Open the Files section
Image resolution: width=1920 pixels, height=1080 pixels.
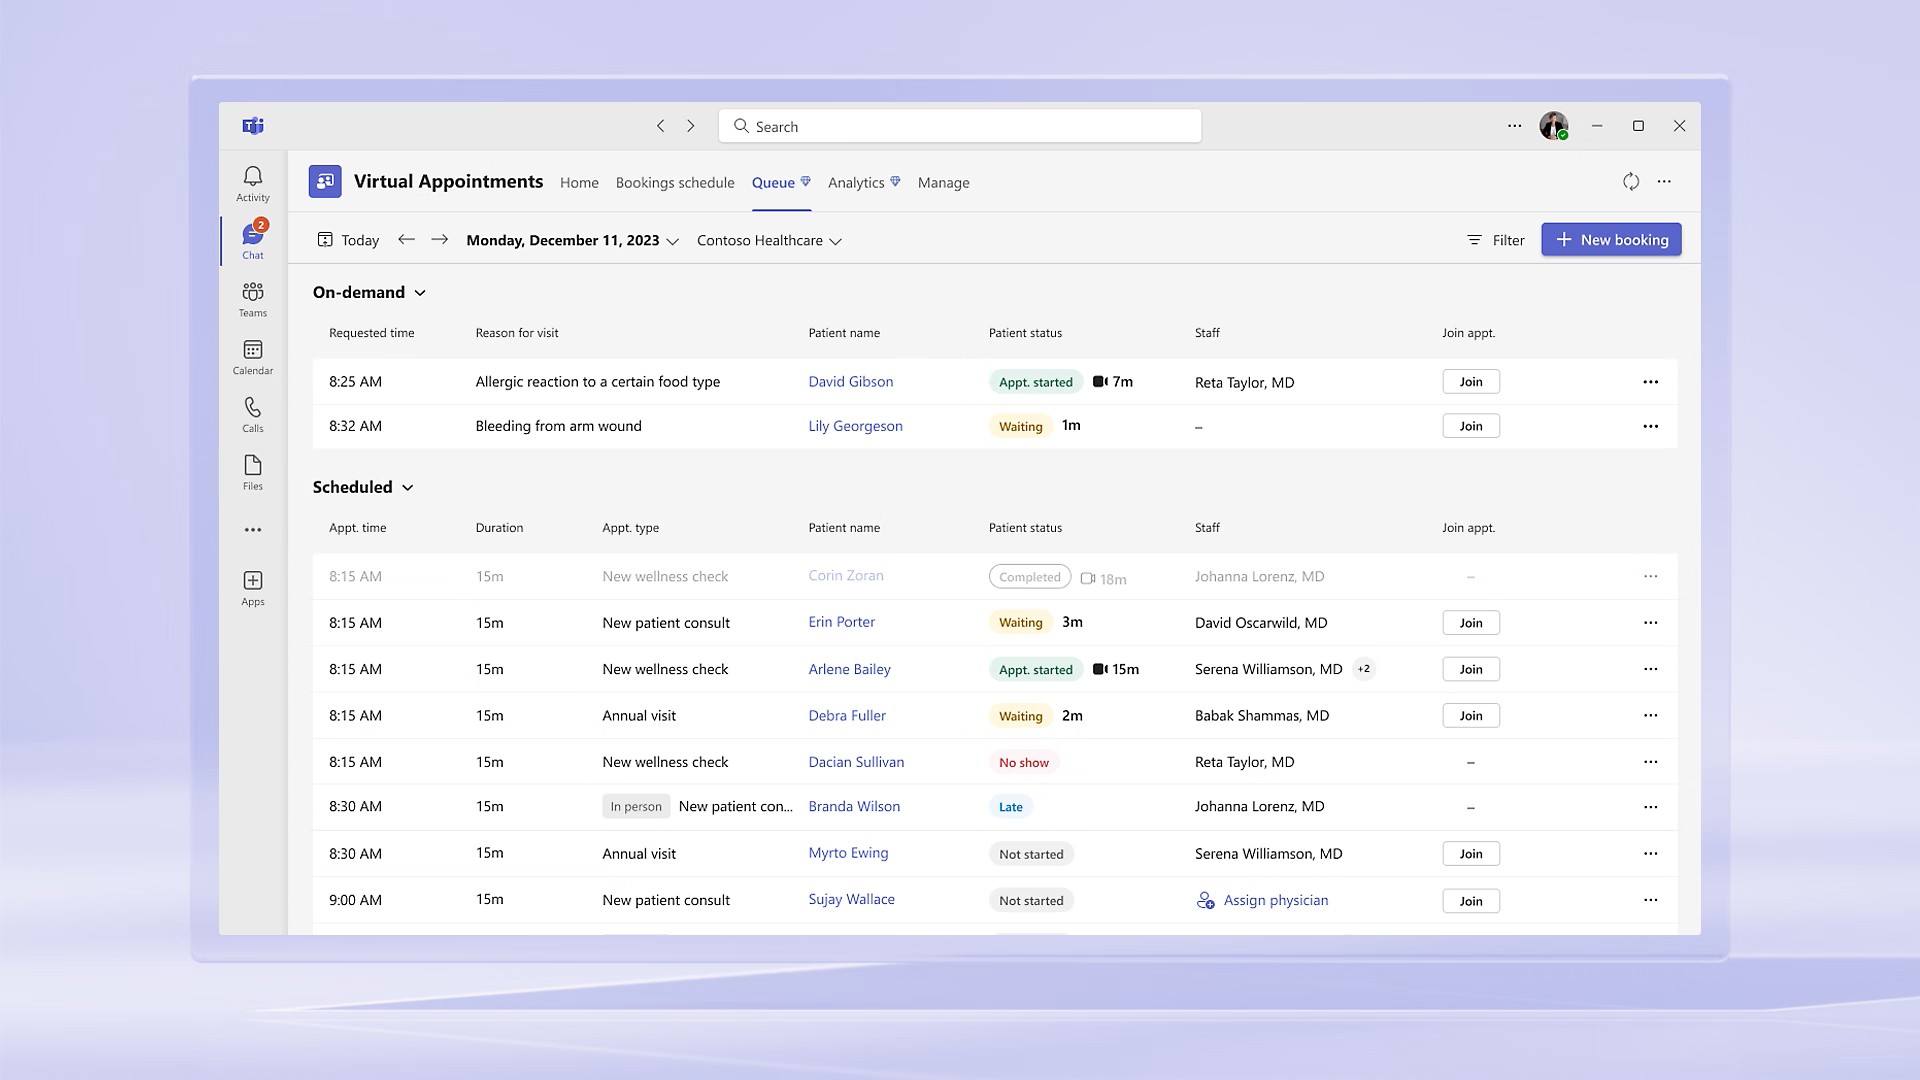(253, 472)
